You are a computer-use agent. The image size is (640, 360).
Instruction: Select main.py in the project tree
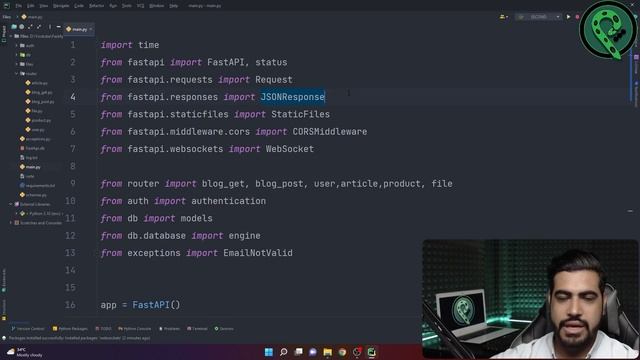(30, 167)
